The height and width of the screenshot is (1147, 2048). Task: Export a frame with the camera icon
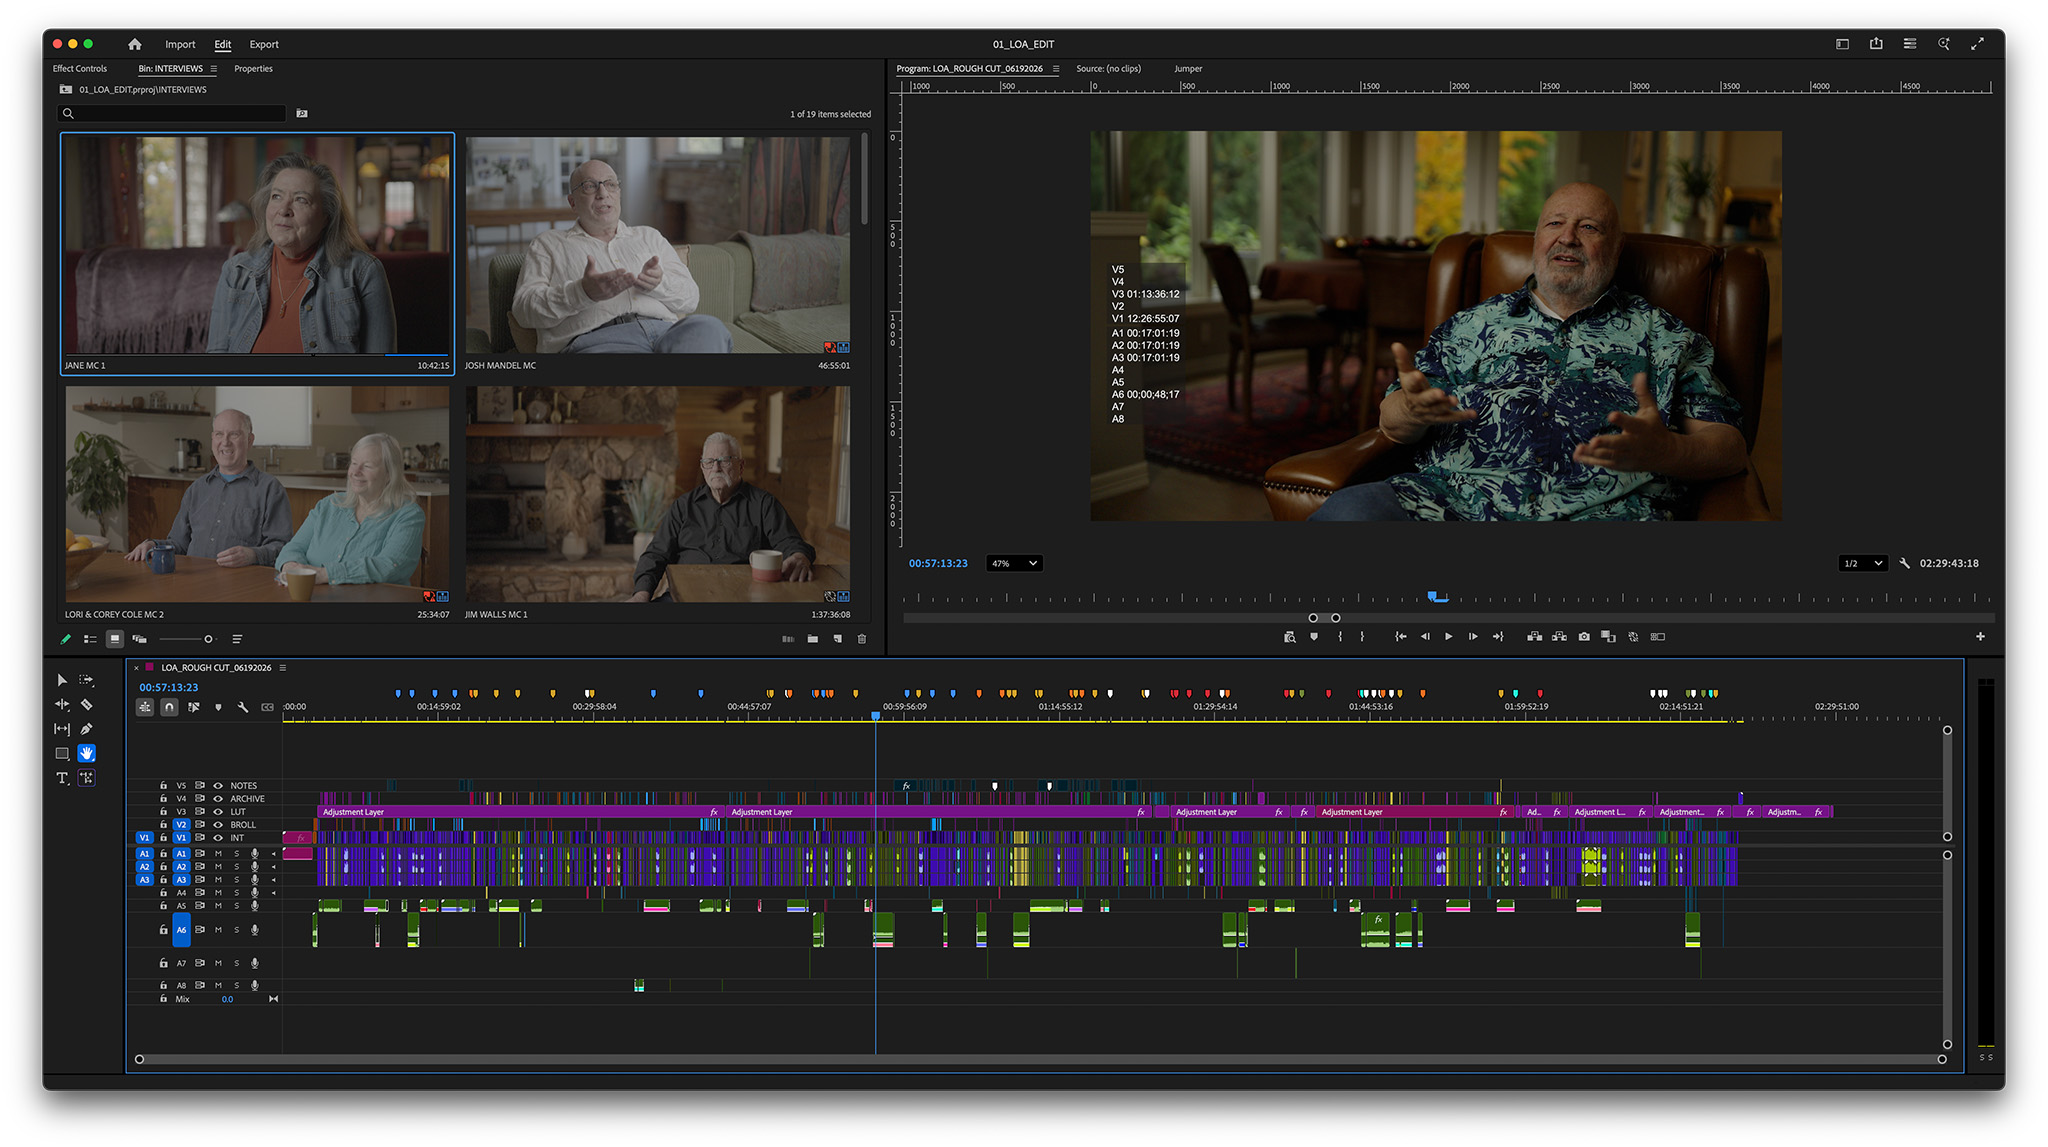1584,637
